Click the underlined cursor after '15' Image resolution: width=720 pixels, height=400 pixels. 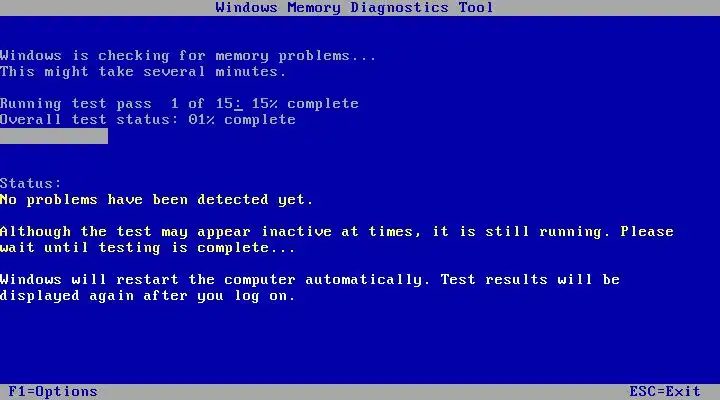coord(238,106)
